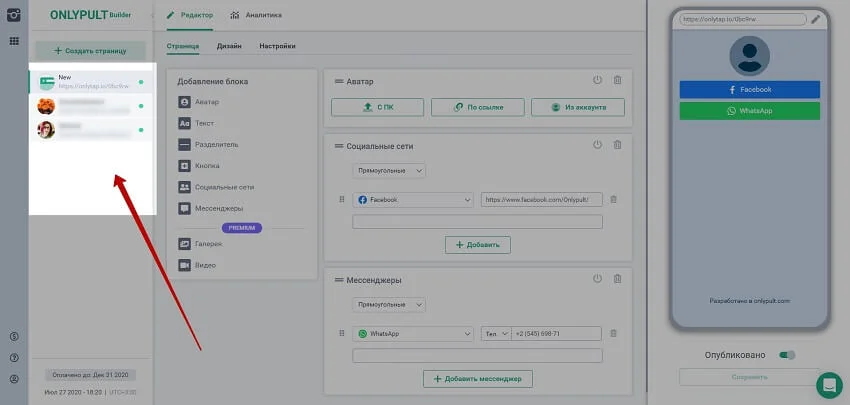This screenshot has width=850, height=405.
Task: Disable Социальные сети block with power icon
Action: (597, 145)
